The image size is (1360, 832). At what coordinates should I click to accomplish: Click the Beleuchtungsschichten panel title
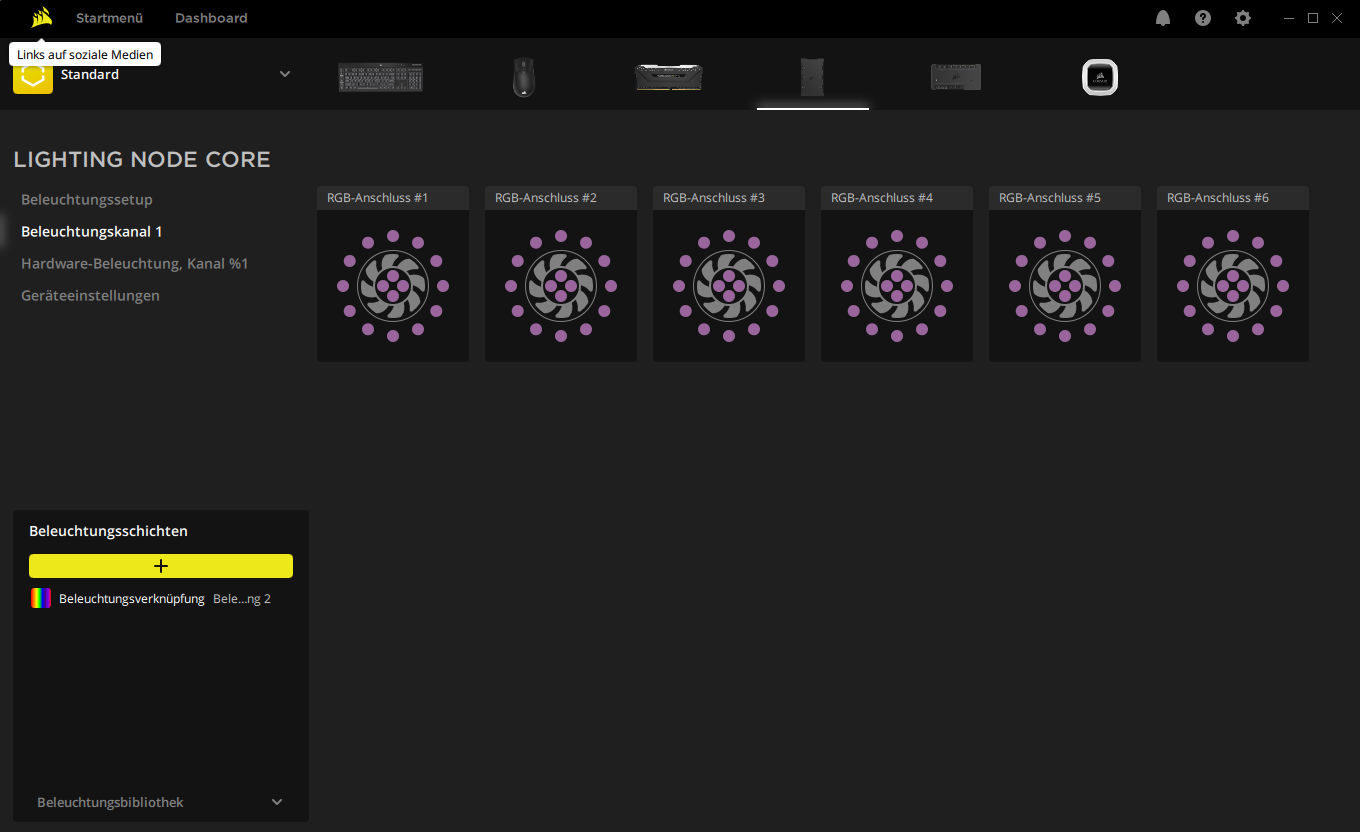point(108,531)
